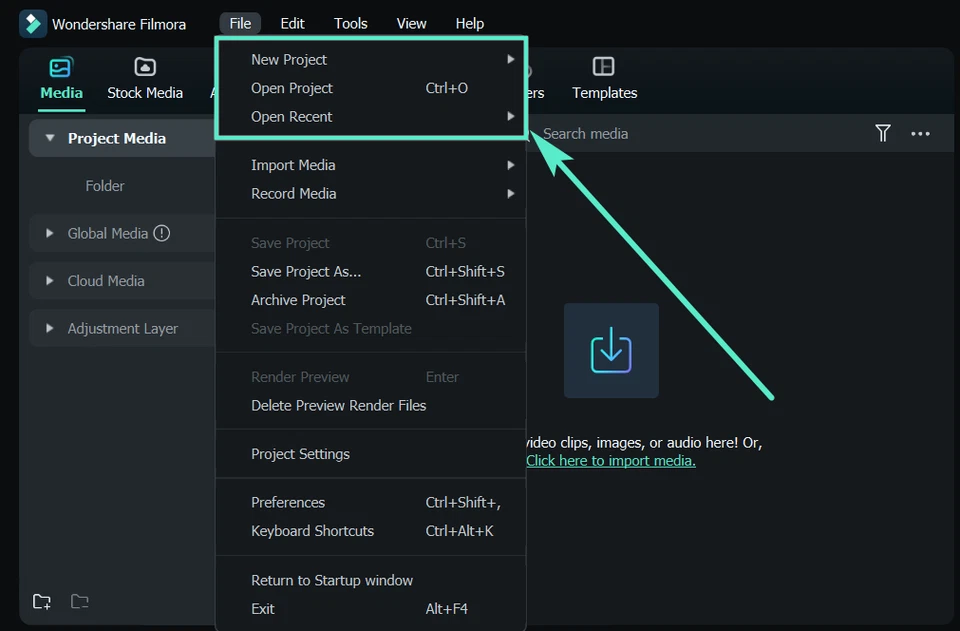
Task: Click the three-dot options icon beside the filter
Action: click(920, 132)
